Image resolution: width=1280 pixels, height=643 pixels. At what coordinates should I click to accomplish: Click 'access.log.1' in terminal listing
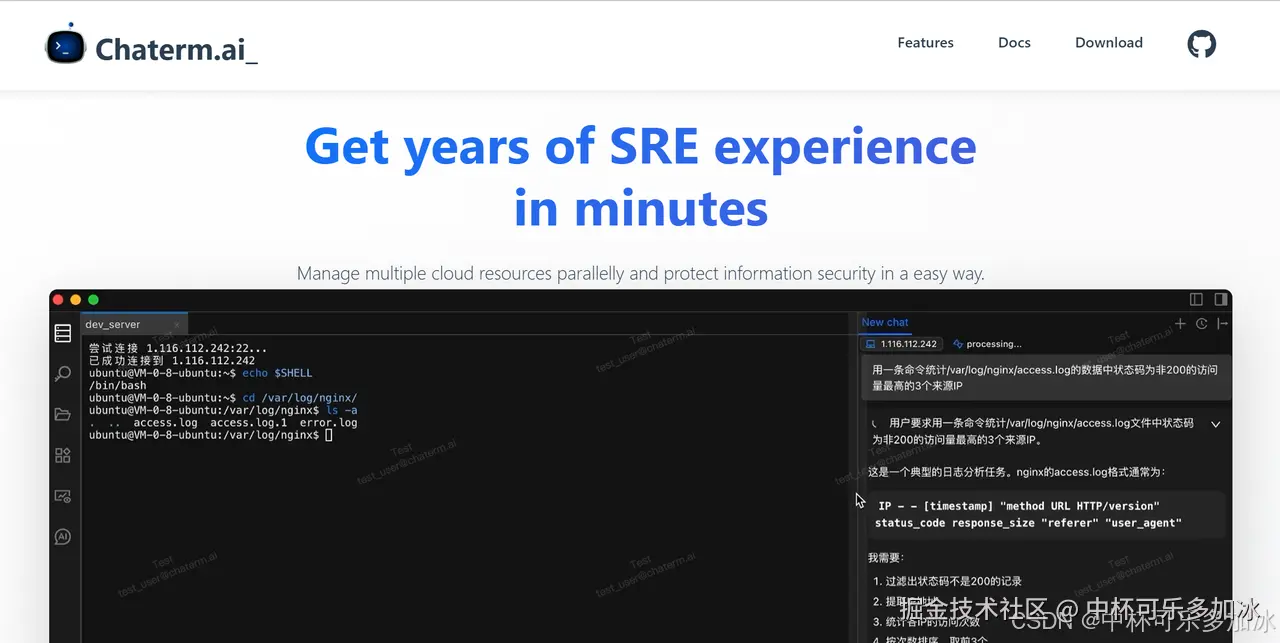pos(248,423)
